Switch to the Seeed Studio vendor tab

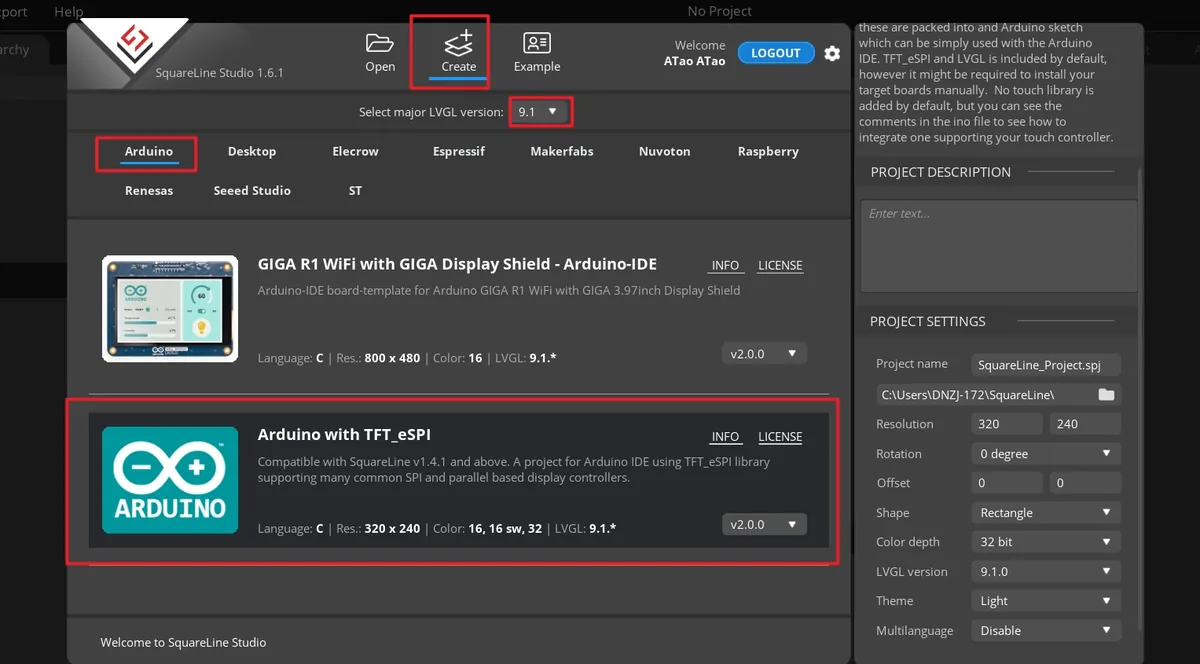[252, 191]
